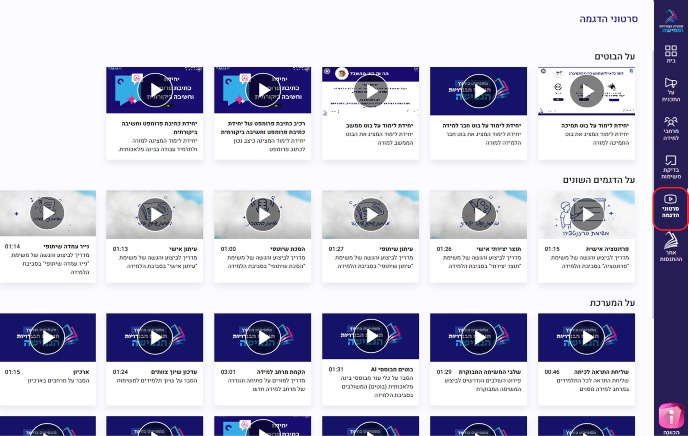The image size is (689, 436).
Task: Click the card title 'ארכיון'
Action: point(81,372)
